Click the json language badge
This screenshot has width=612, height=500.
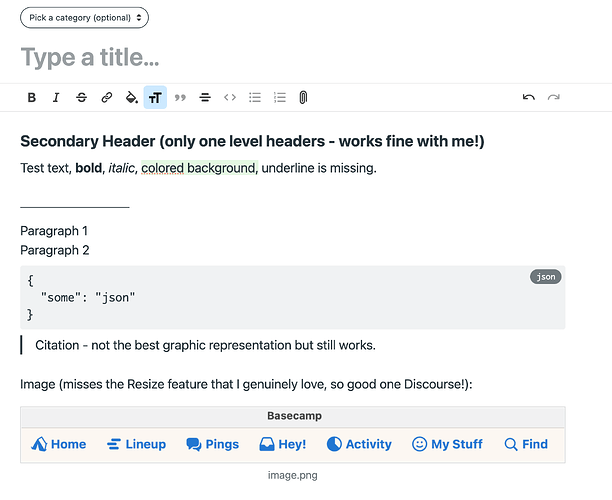(x=545, y=277)
